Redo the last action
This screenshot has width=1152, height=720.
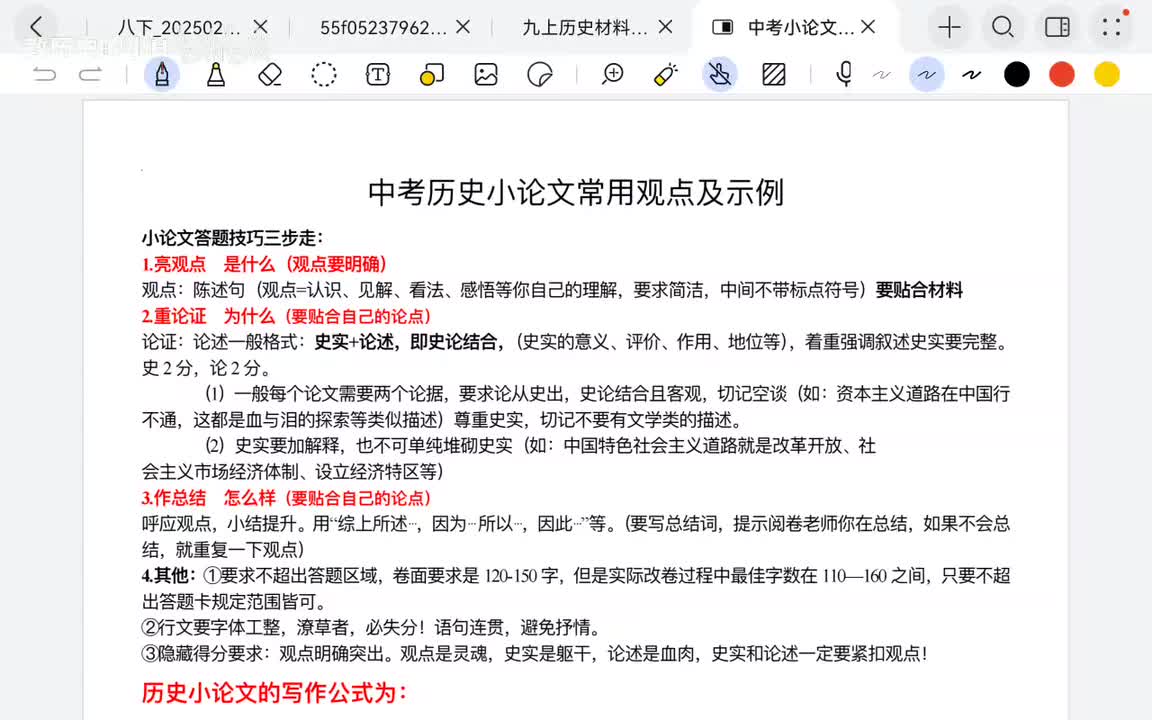click(90, 74)
